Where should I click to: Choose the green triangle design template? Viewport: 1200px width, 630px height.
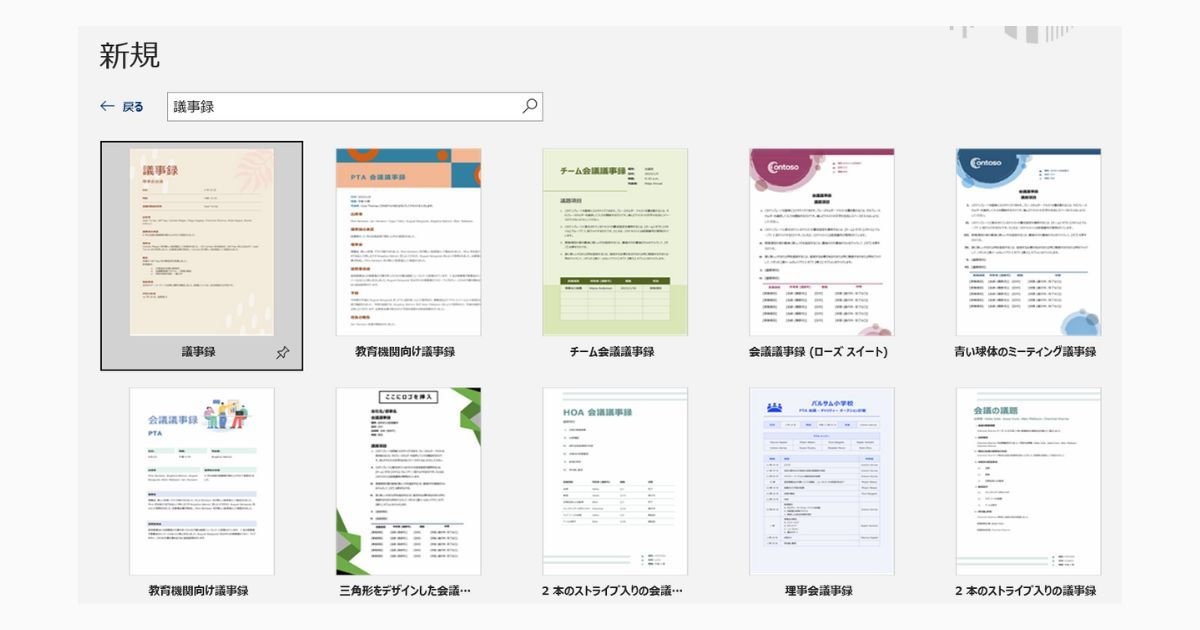pos(408,481)
